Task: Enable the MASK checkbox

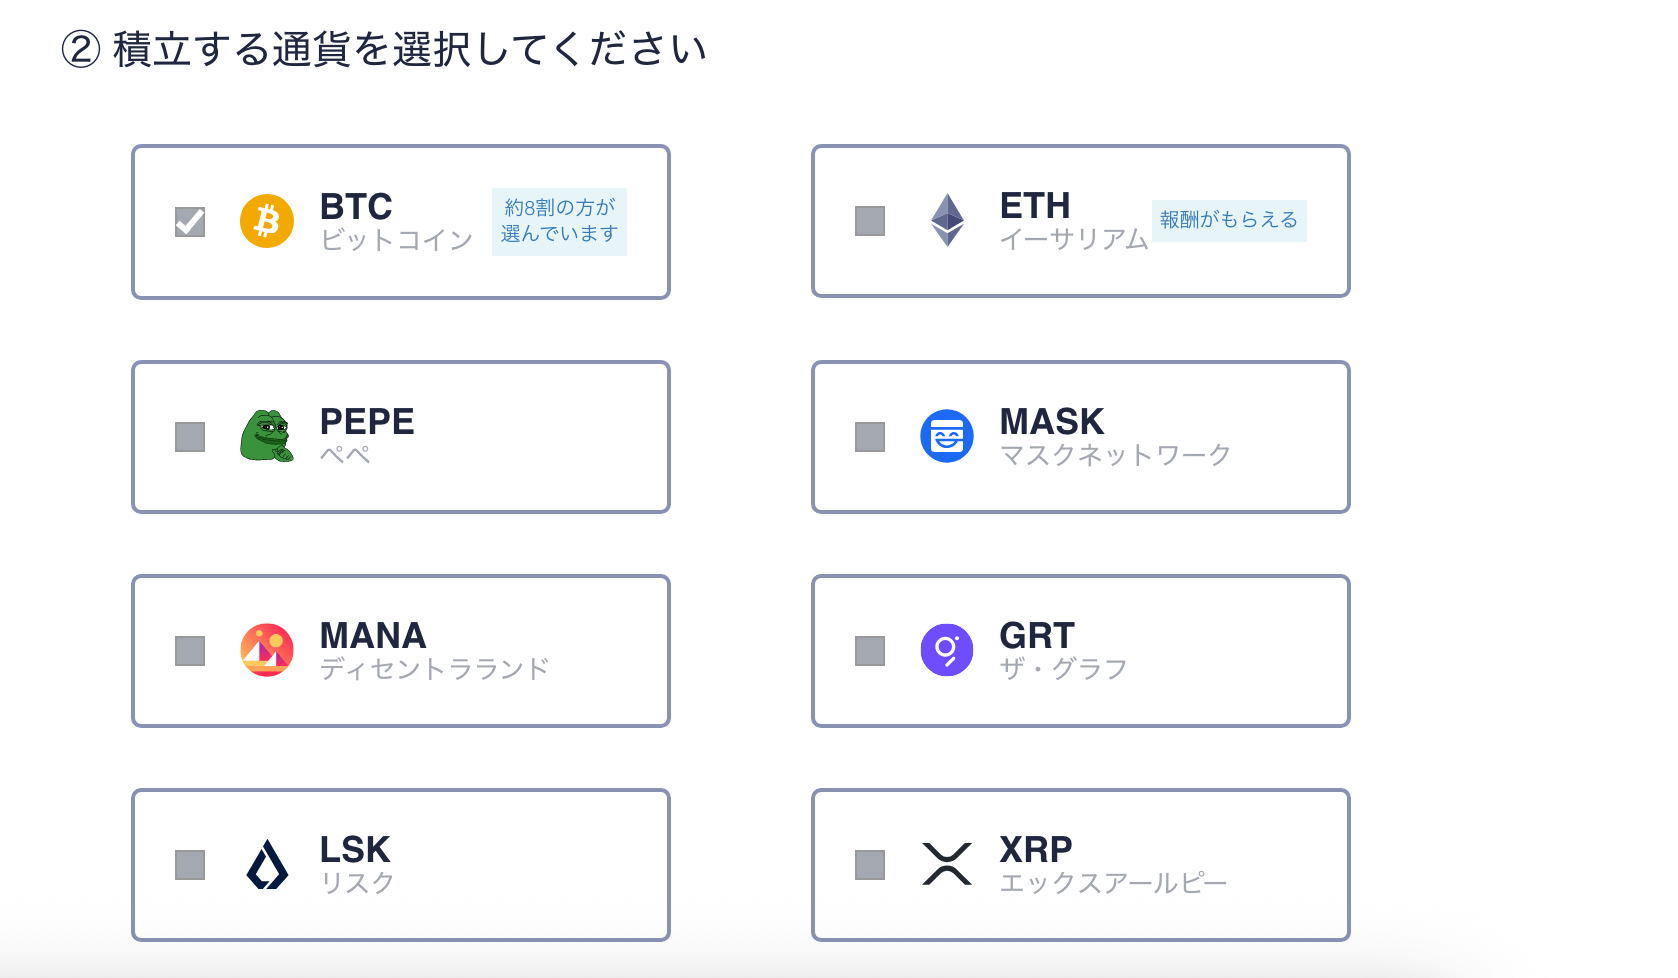Action: click(x=870, y=437)
